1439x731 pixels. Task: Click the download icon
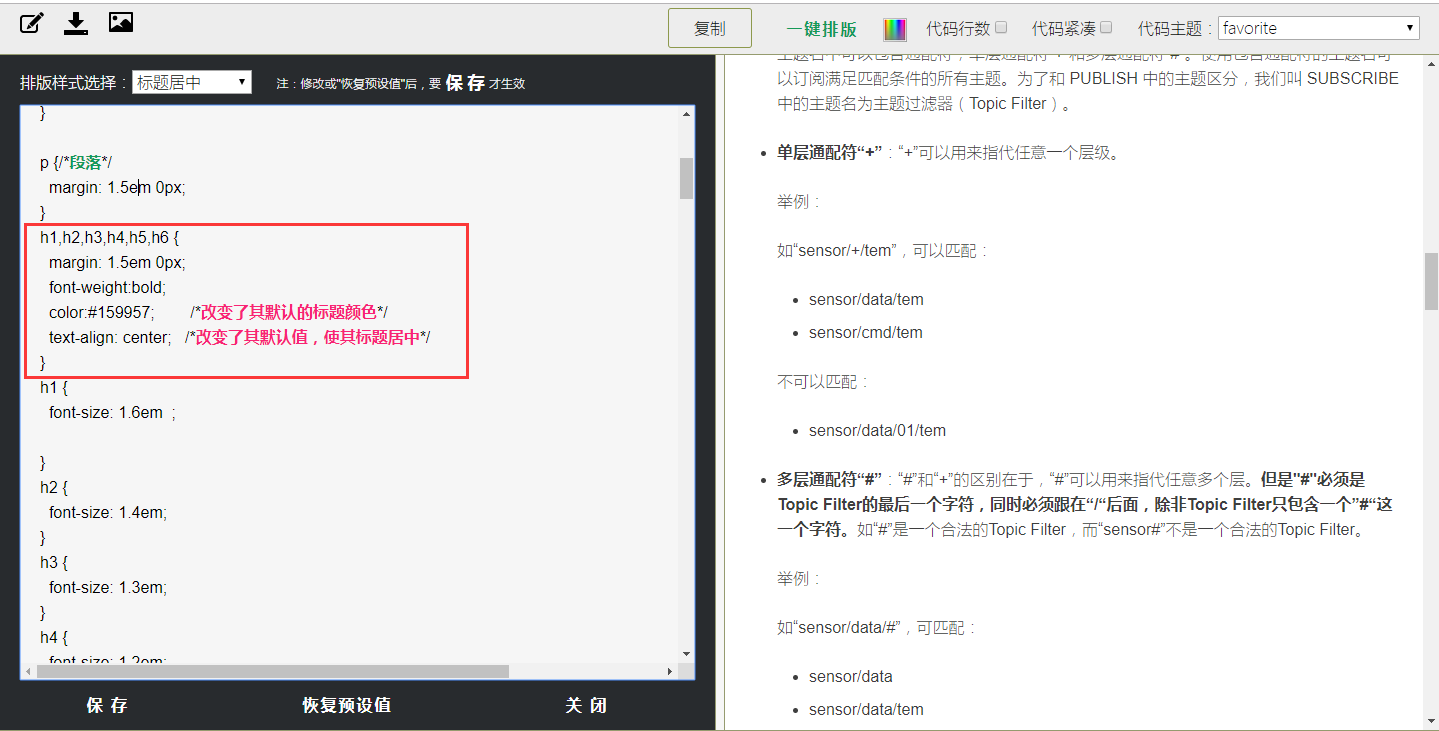[x=76, y=23]
